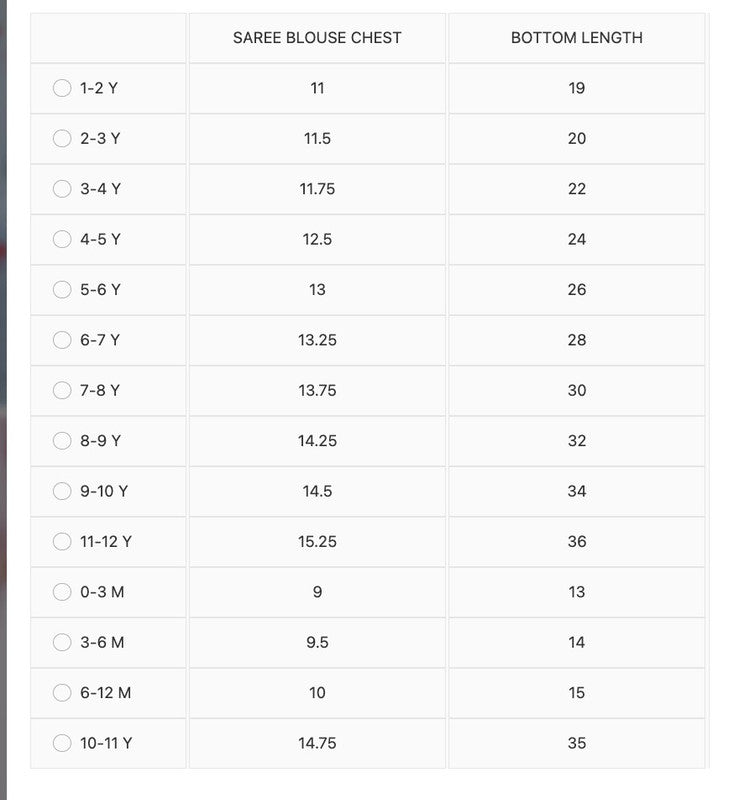Screen dimensions: 734x800
Task: Select the 2-3 Y size radio button
Action: [62, 138]
